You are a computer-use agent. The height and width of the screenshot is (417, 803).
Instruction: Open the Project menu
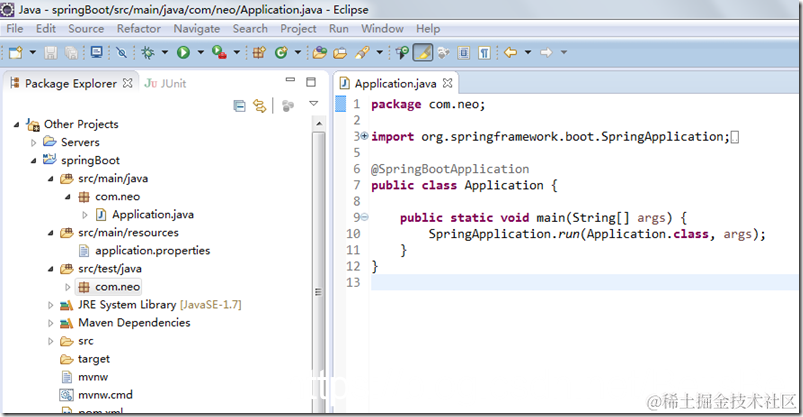point(298,29)
